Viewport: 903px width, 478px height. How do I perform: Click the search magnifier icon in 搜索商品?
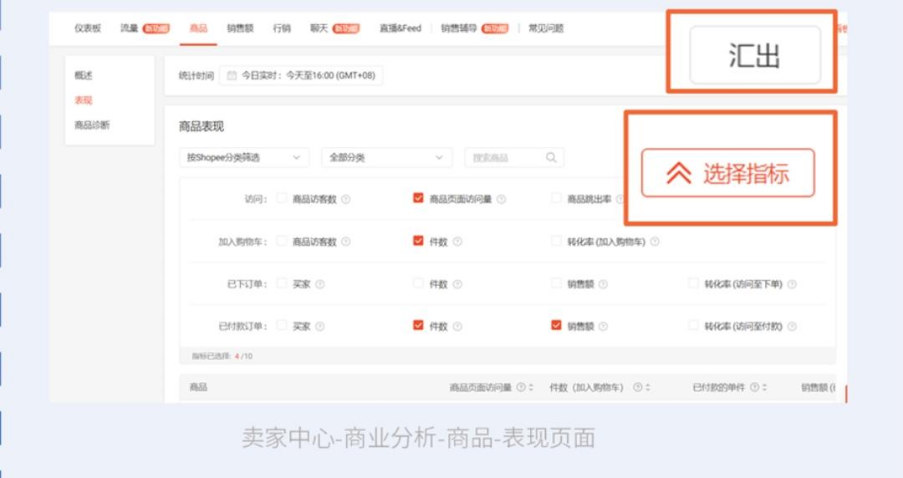(x=551, y=157)
